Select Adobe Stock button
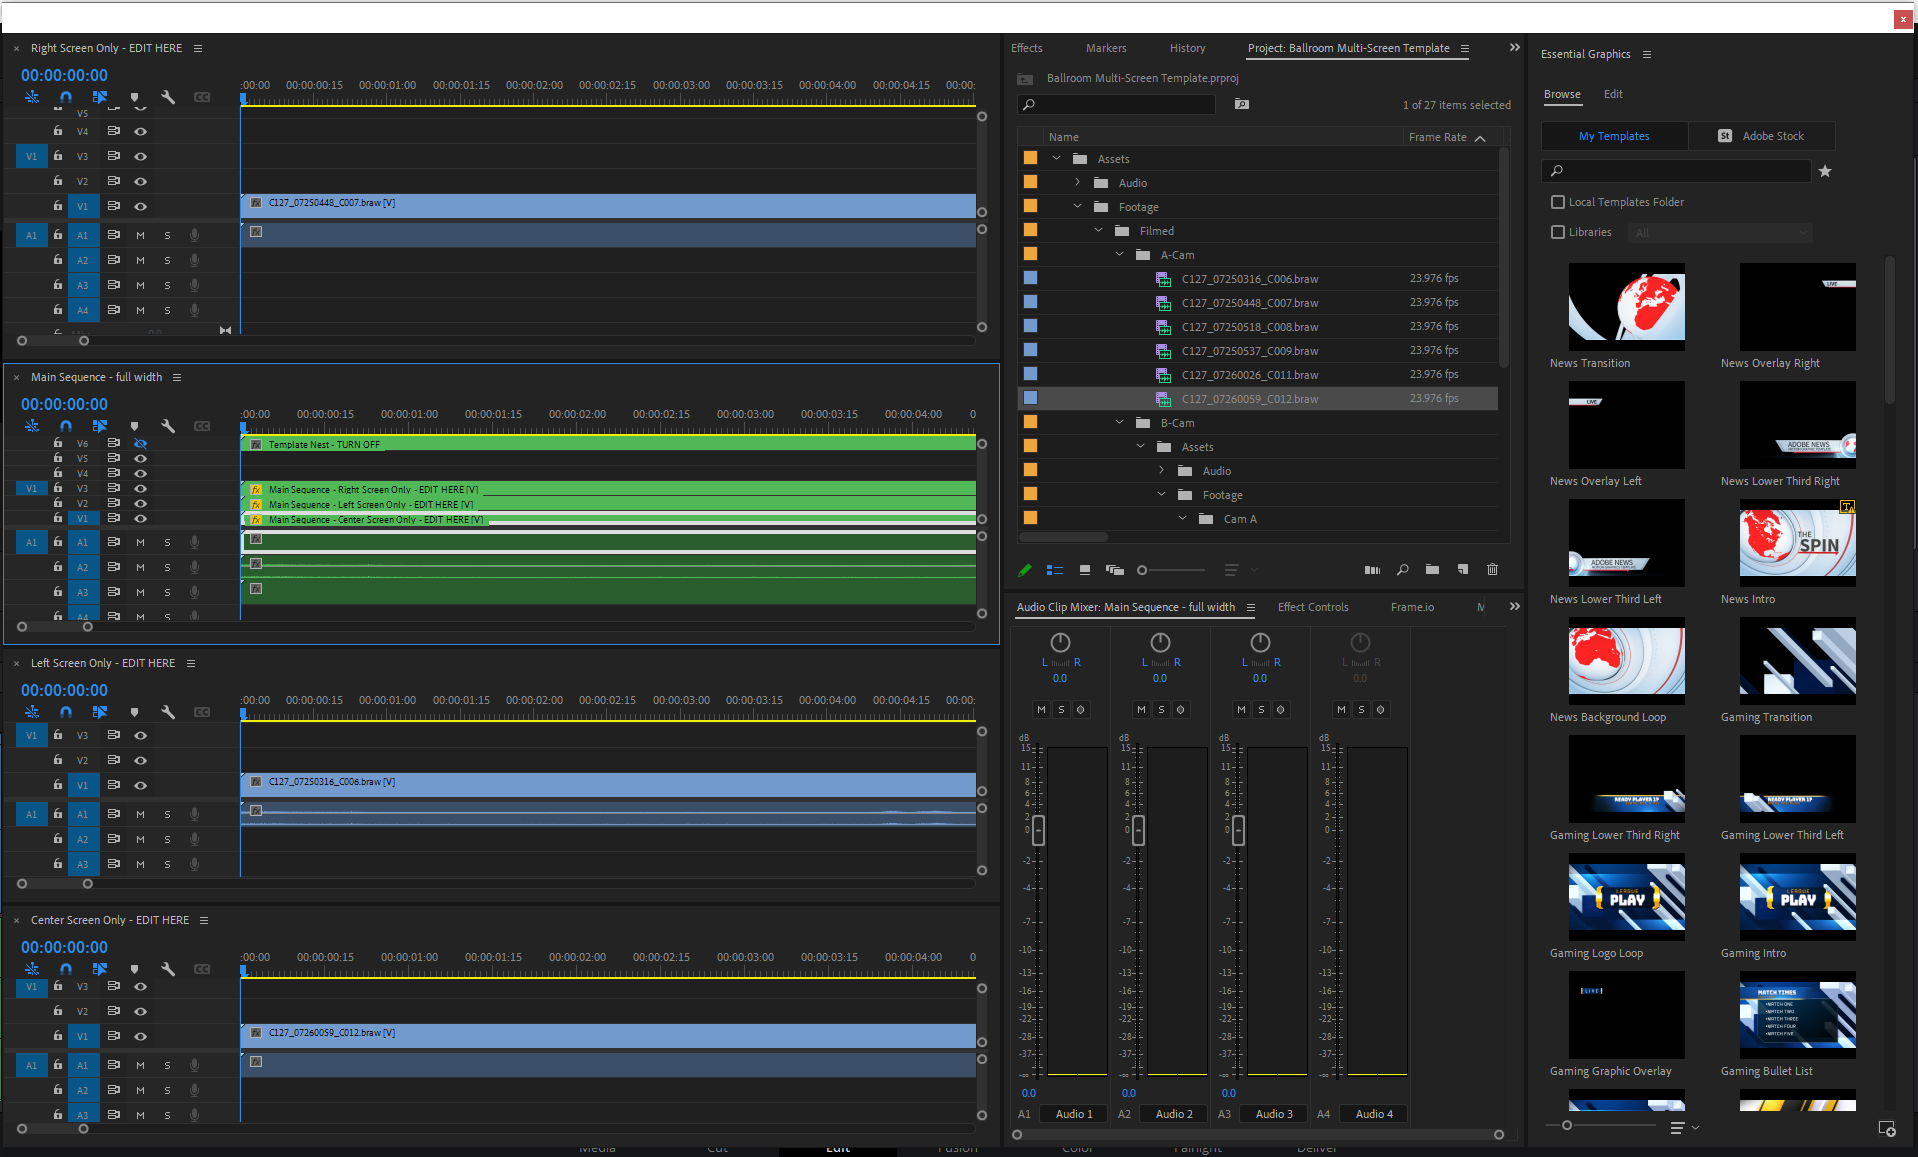The width and height of the screenshot is (1918, 1157). [1762, 136]
